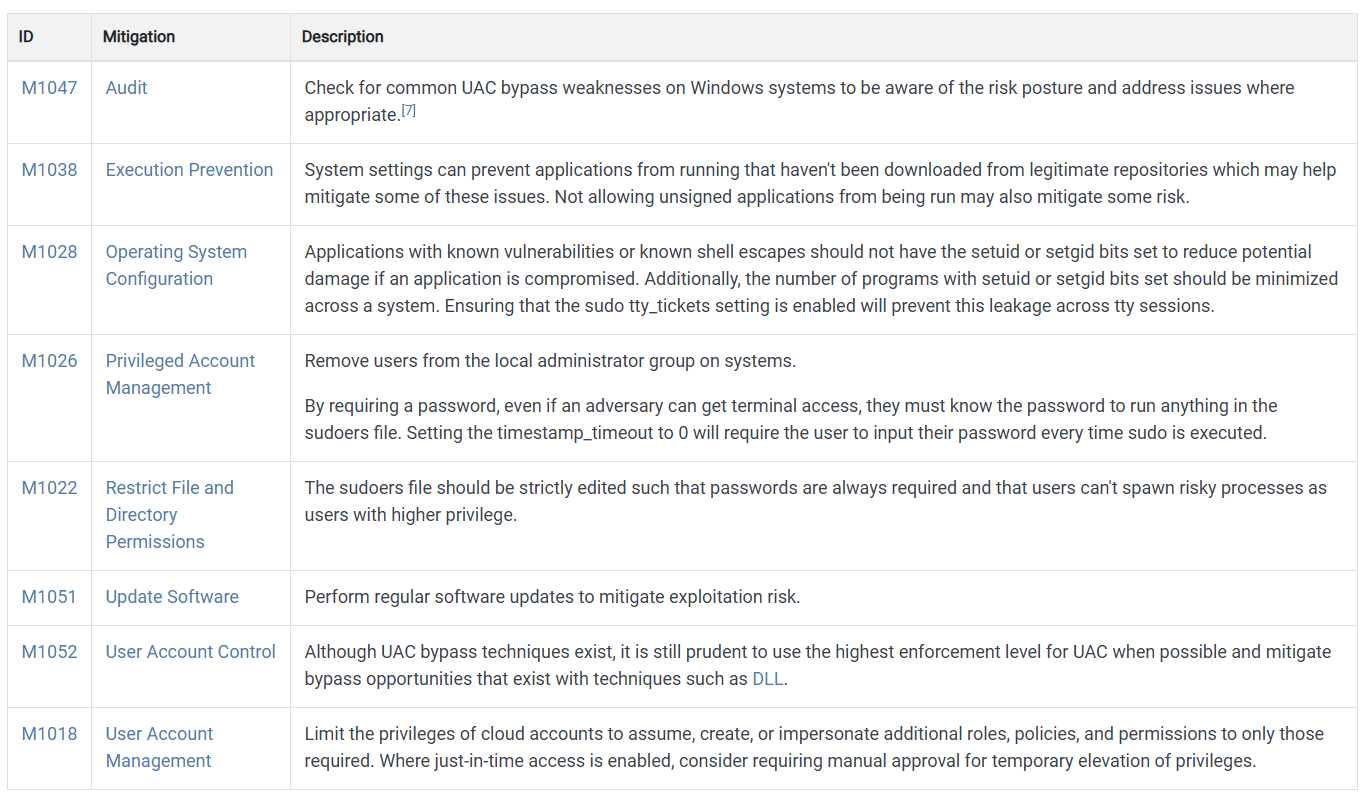Viewport: 1372px width, 795px height.
Task: Click the citation [7] superscript reference
Action: 409,111
